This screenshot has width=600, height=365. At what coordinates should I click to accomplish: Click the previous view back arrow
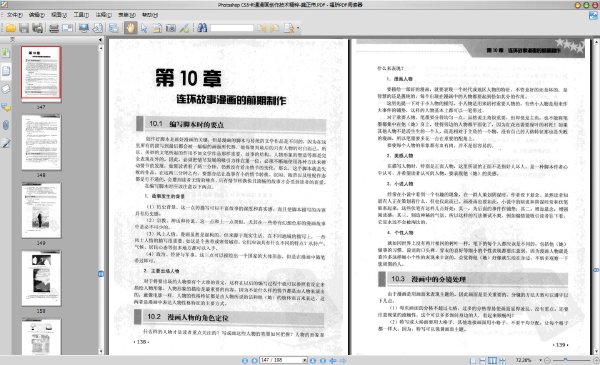pyautogui.click(x=333, y=360)
